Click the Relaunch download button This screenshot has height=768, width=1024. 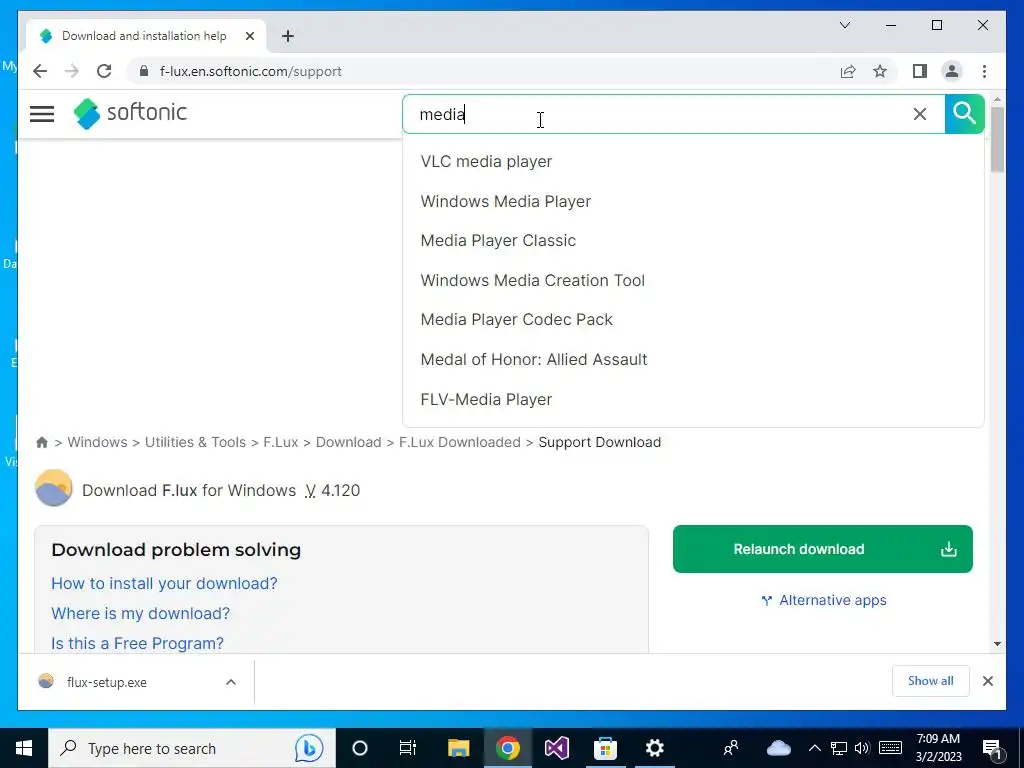pos(822,549)
